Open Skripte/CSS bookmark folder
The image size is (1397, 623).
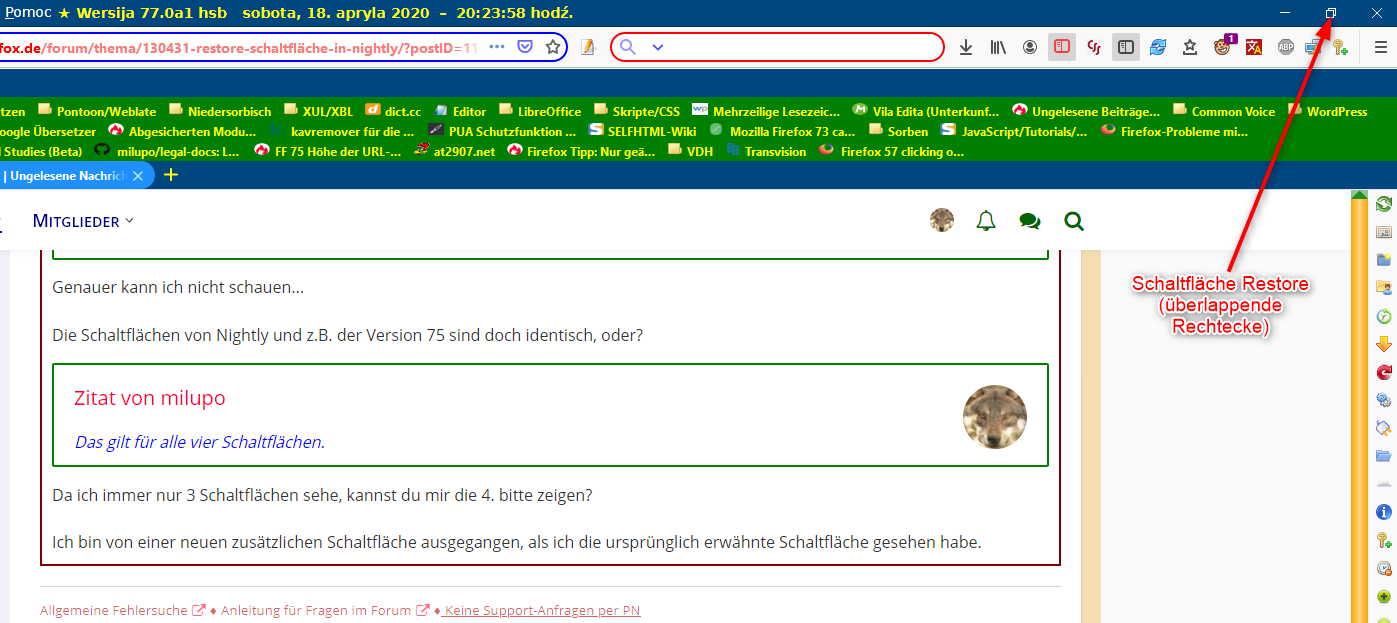coord(637,111)
